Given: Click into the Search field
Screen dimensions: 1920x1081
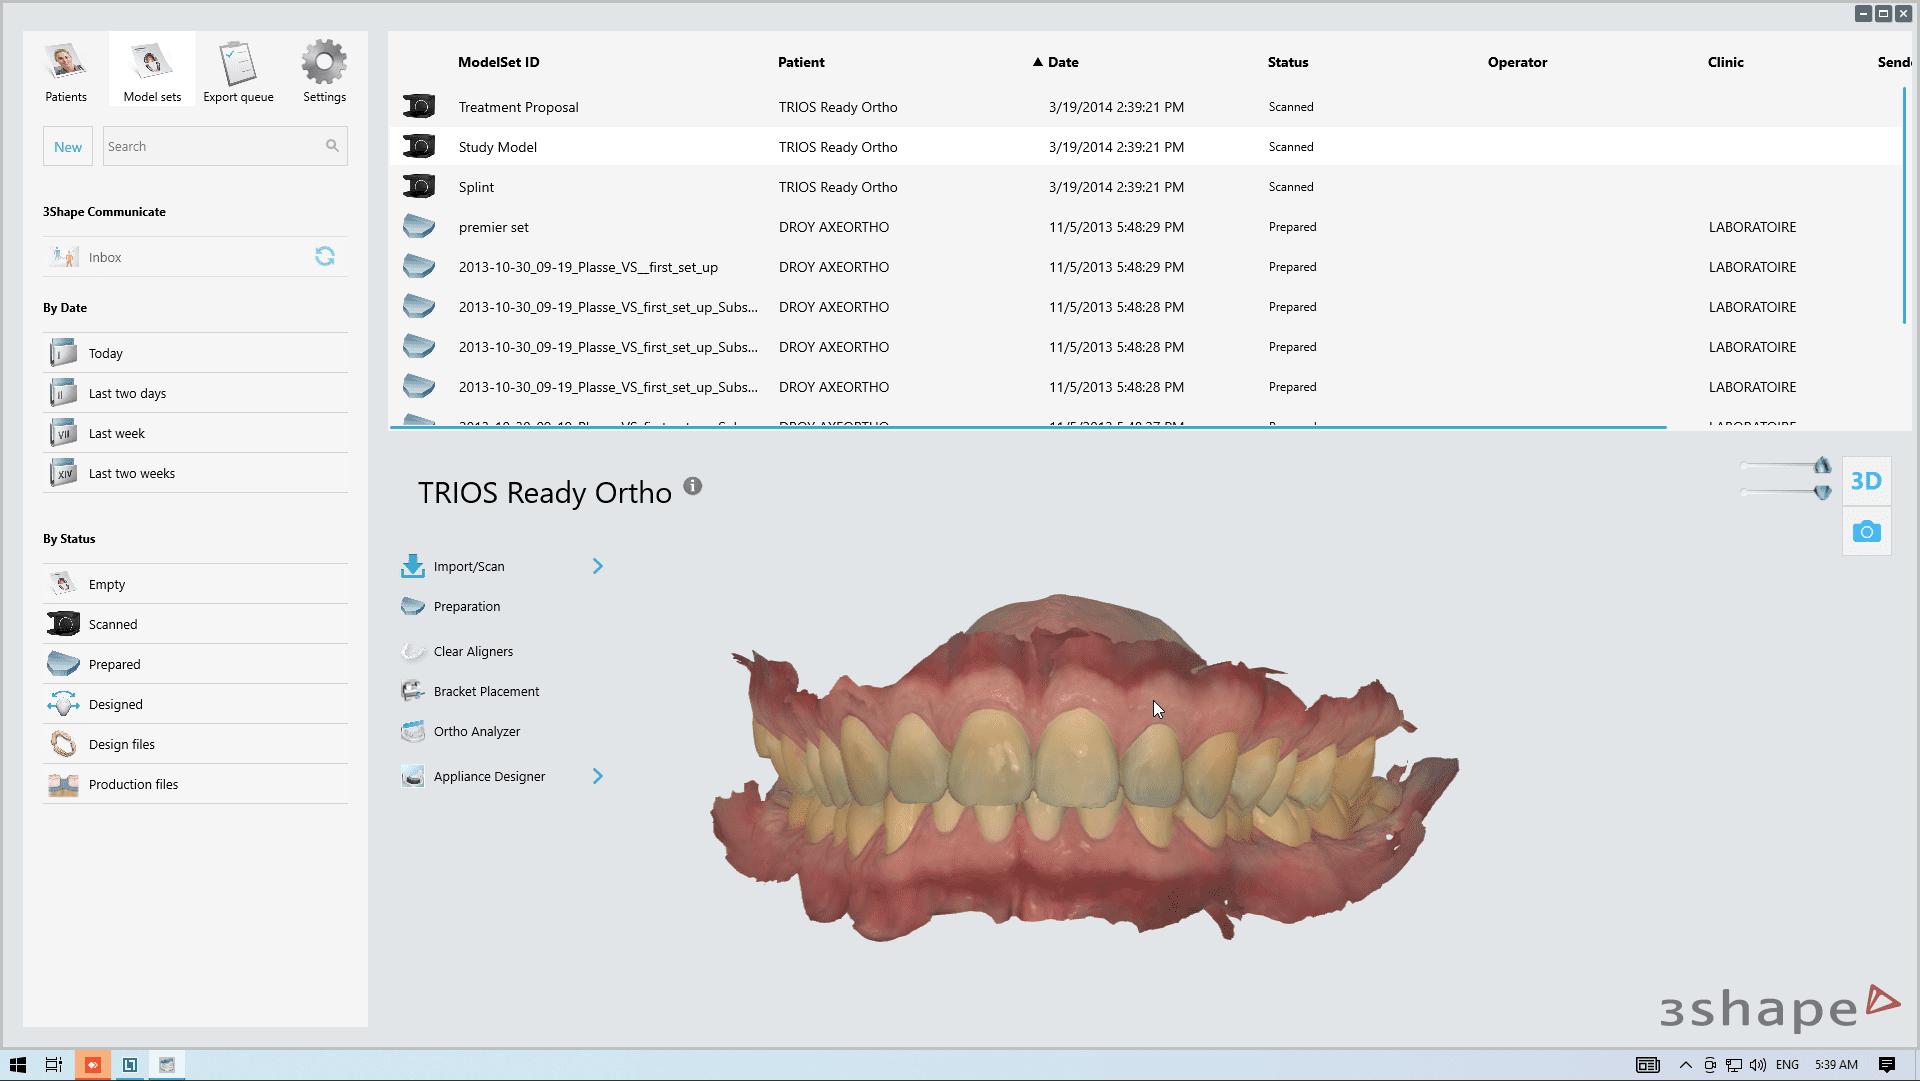Looking at the screenshot, I should [210, 147].
